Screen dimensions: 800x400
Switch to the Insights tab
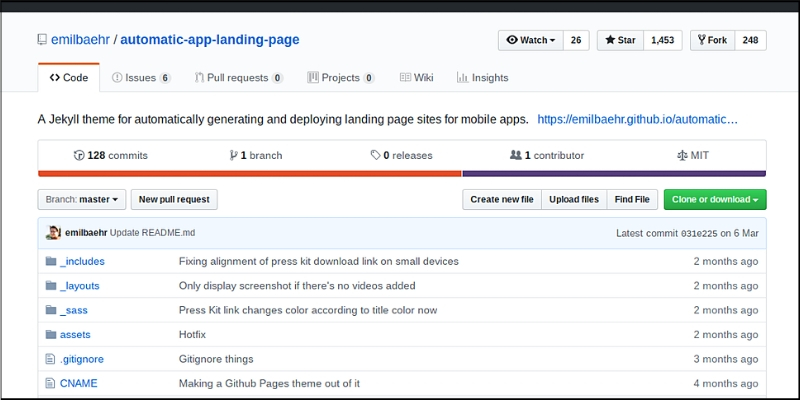click(483, 78)
